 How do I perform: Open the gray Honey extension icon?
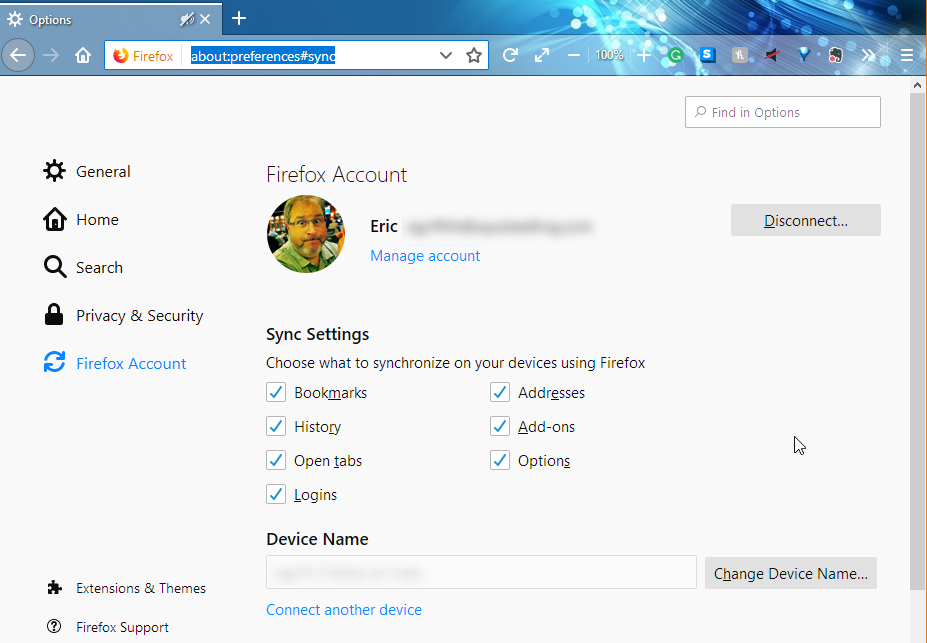tap(740, 56)
